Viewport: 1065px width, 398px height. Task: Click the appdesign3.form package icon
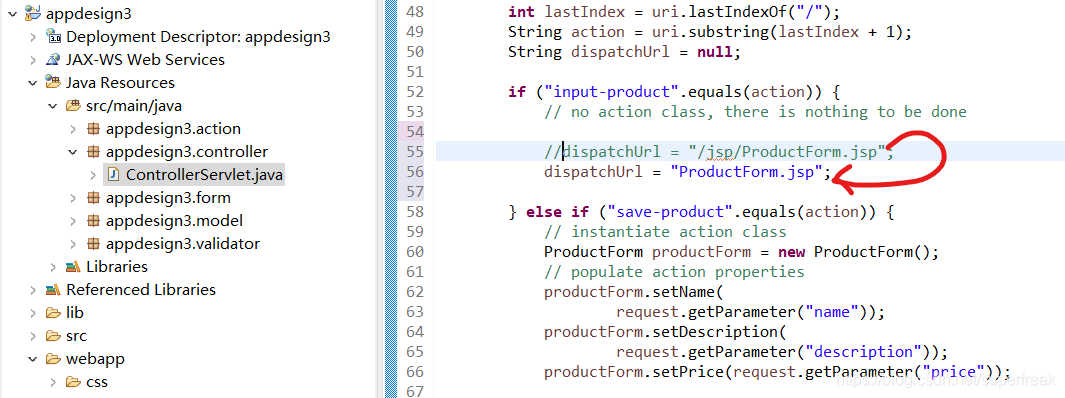[x=94, y=198]
